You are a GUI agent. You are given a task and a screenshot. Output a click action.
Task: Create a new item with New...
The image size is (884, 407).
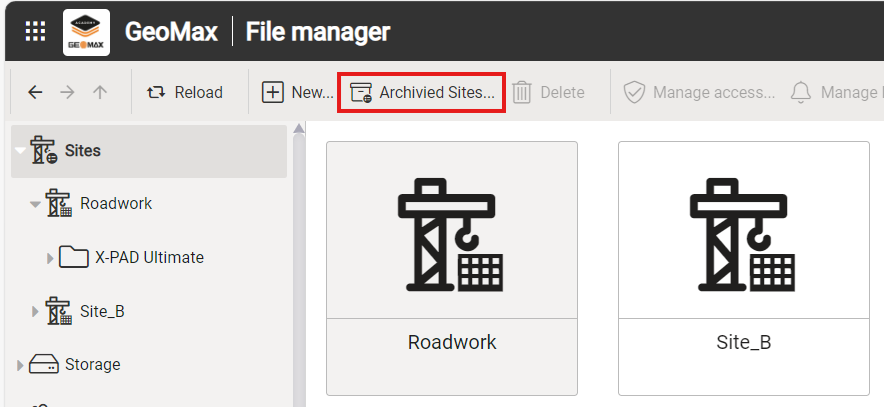[297, 92]
